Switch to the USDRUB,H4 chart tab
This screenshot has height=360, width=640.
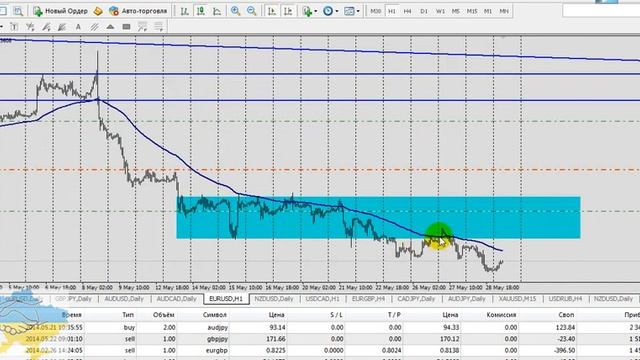click(x=565, y=299)
